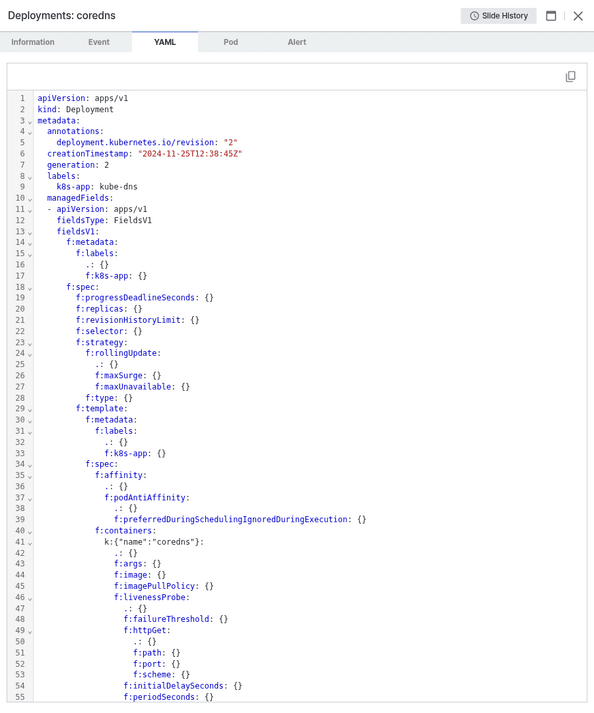This screenshot has width=594, height=713.
Task: Switch to the Information tab
Action: [x=33, y=42]
